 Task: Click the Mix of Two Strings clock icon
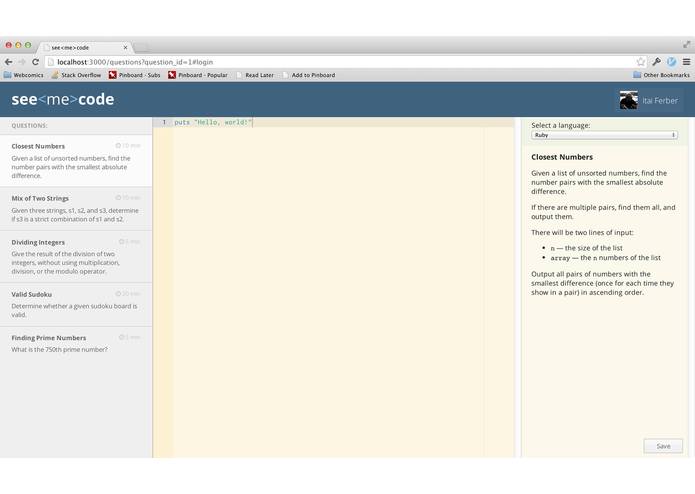pos(118,198)
